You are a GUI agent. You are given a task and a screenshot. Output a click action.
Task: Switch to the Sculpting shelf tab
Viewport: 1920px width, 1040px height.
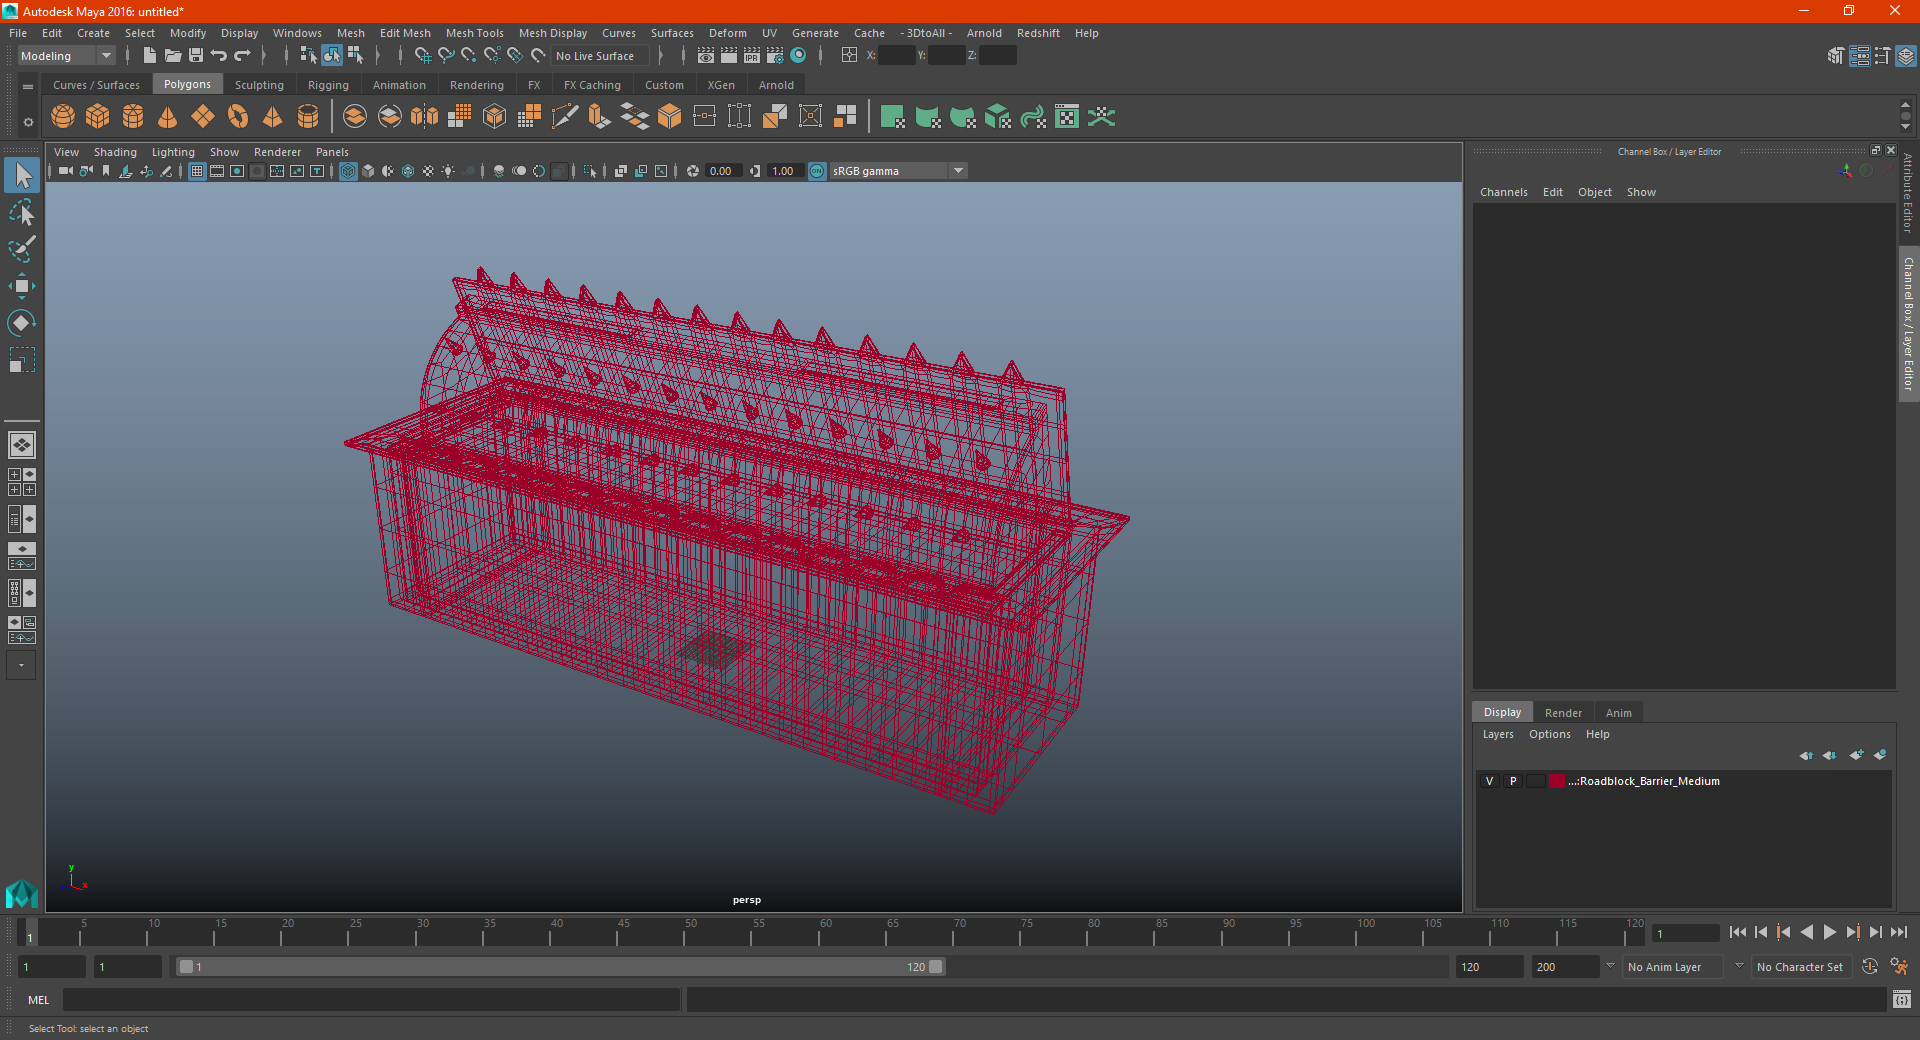coord(259,85)
